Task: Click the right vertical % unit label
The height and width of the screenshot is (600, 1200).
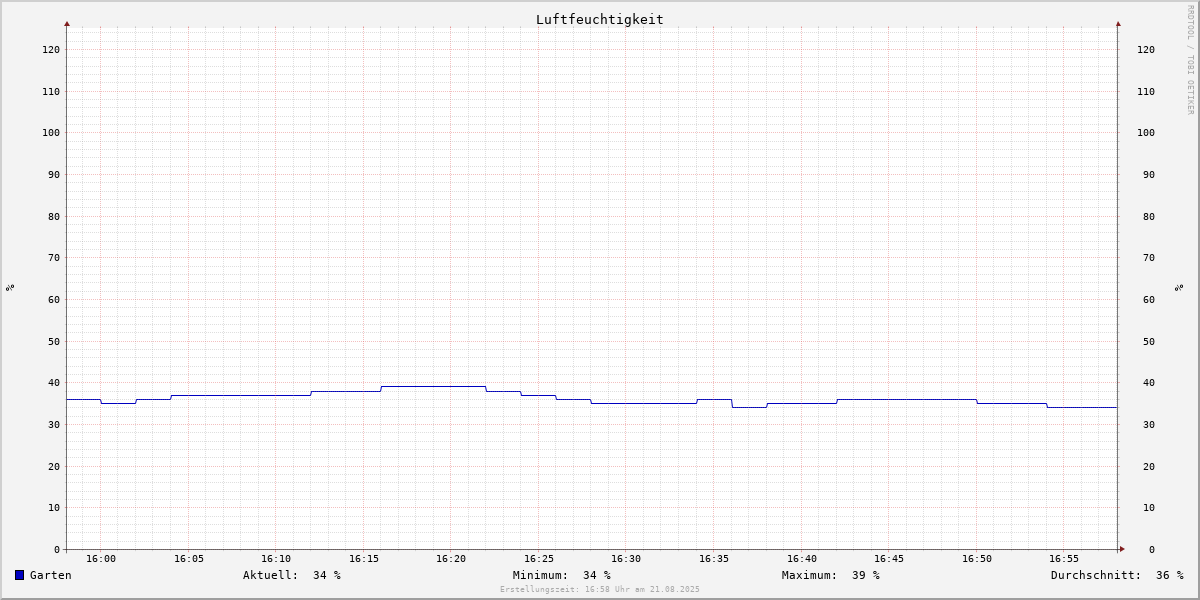Action: [1180, 287]
